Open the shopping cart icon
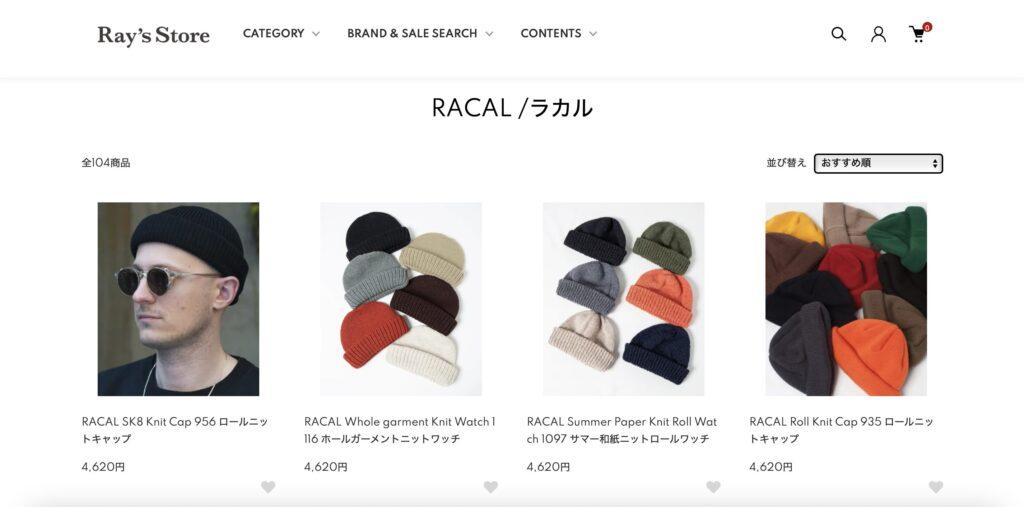This screenshot has height=507, width=1024. pos(918,34)
